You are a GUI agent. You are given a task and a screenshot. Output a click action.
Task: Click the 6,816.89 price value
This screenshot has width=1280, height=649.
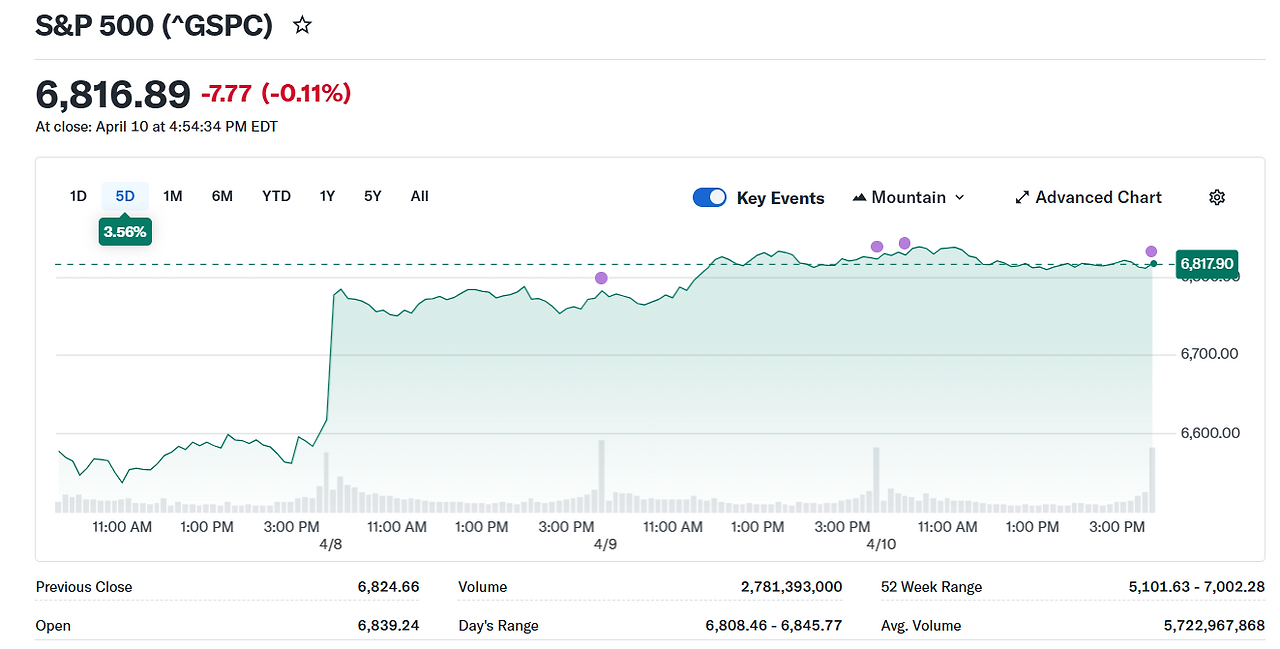[x=113, y=95]
